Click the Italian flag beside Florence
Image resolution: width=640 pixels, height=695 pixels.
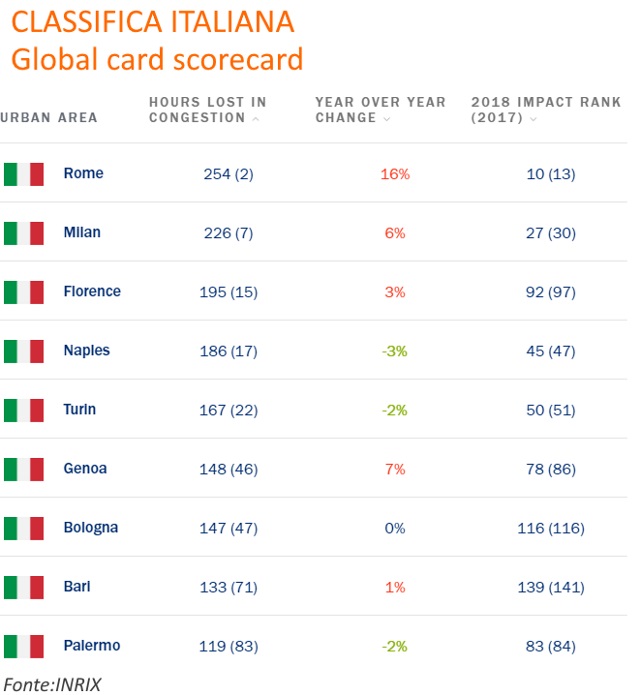[x=23, y=292]
